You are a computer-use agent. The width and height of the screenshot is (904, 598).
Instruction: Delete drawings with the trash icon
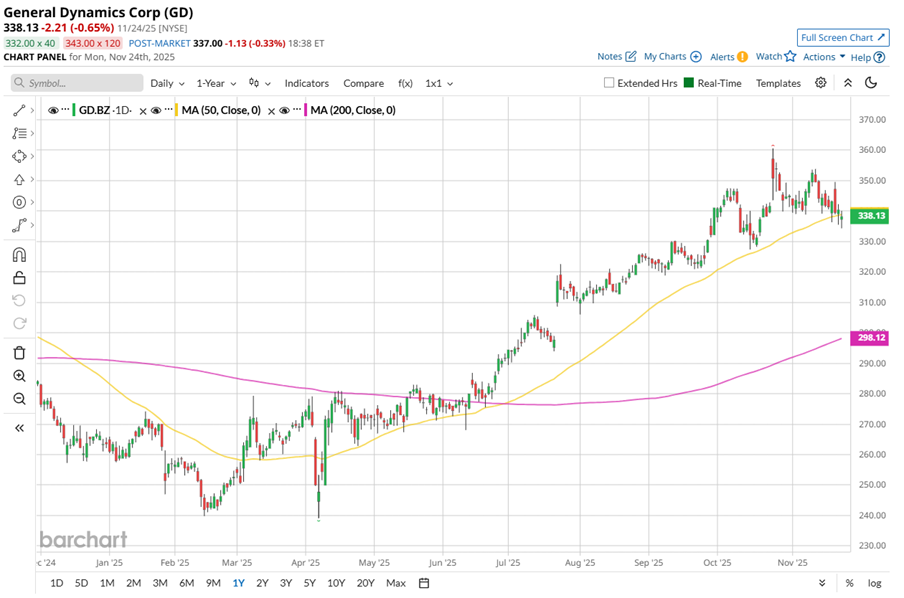(19, 352)
